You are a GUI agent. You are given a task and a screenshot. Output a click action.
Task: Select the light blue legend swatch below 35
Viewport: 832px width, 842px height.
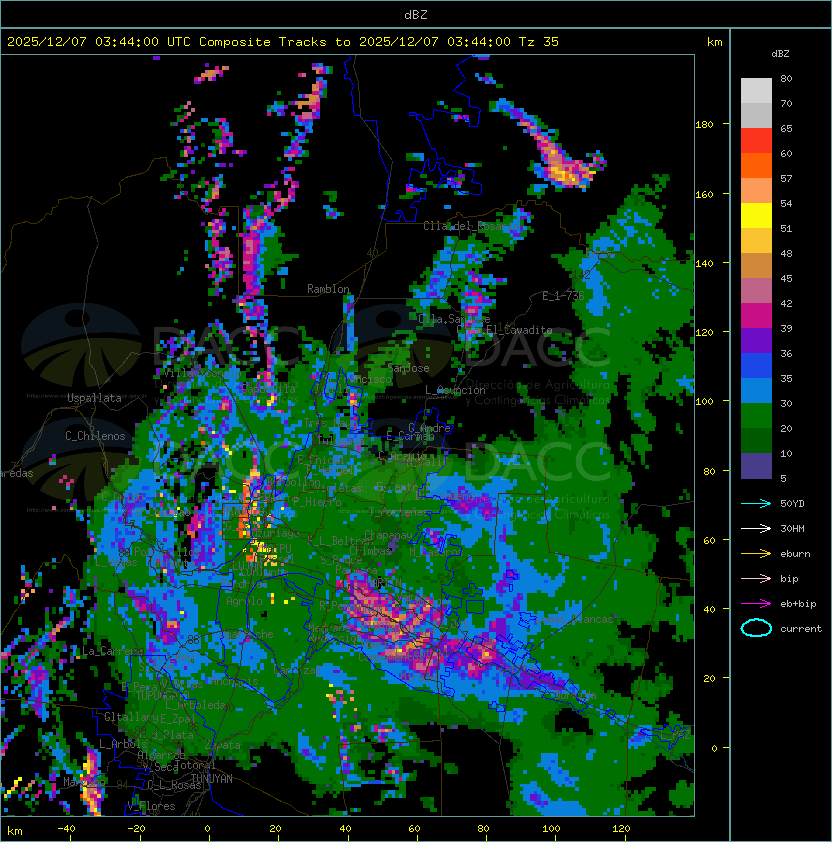756,391
